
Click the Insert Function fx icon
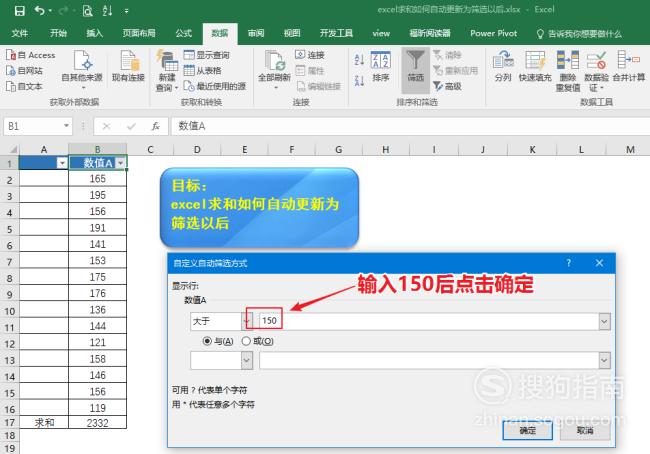[x=156, y=126]
